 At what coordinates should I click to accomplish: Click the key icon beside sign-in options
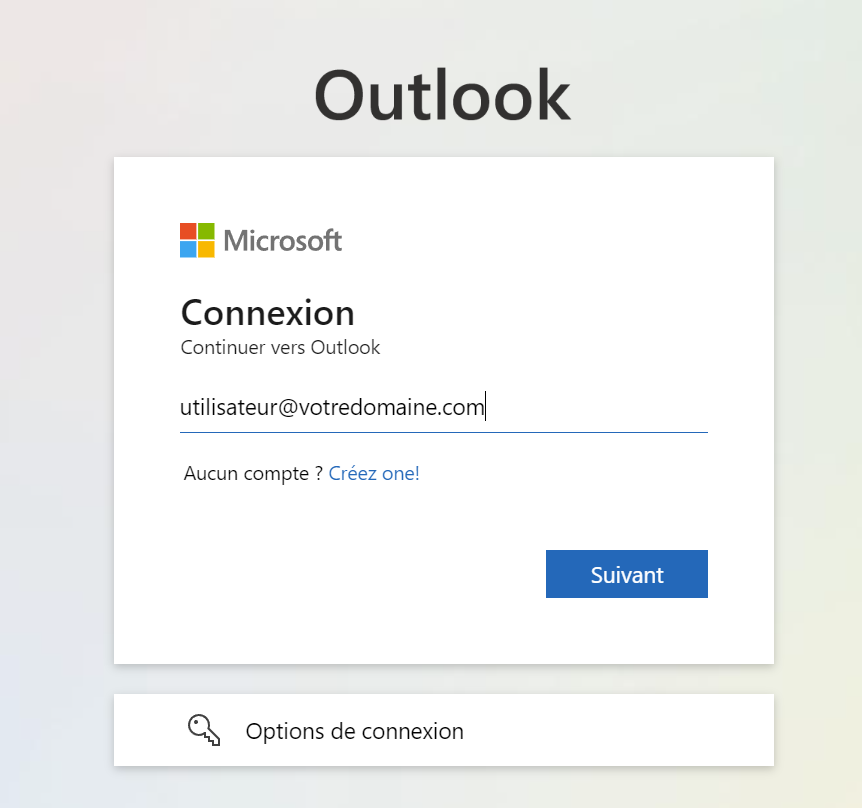coord(204,730)
